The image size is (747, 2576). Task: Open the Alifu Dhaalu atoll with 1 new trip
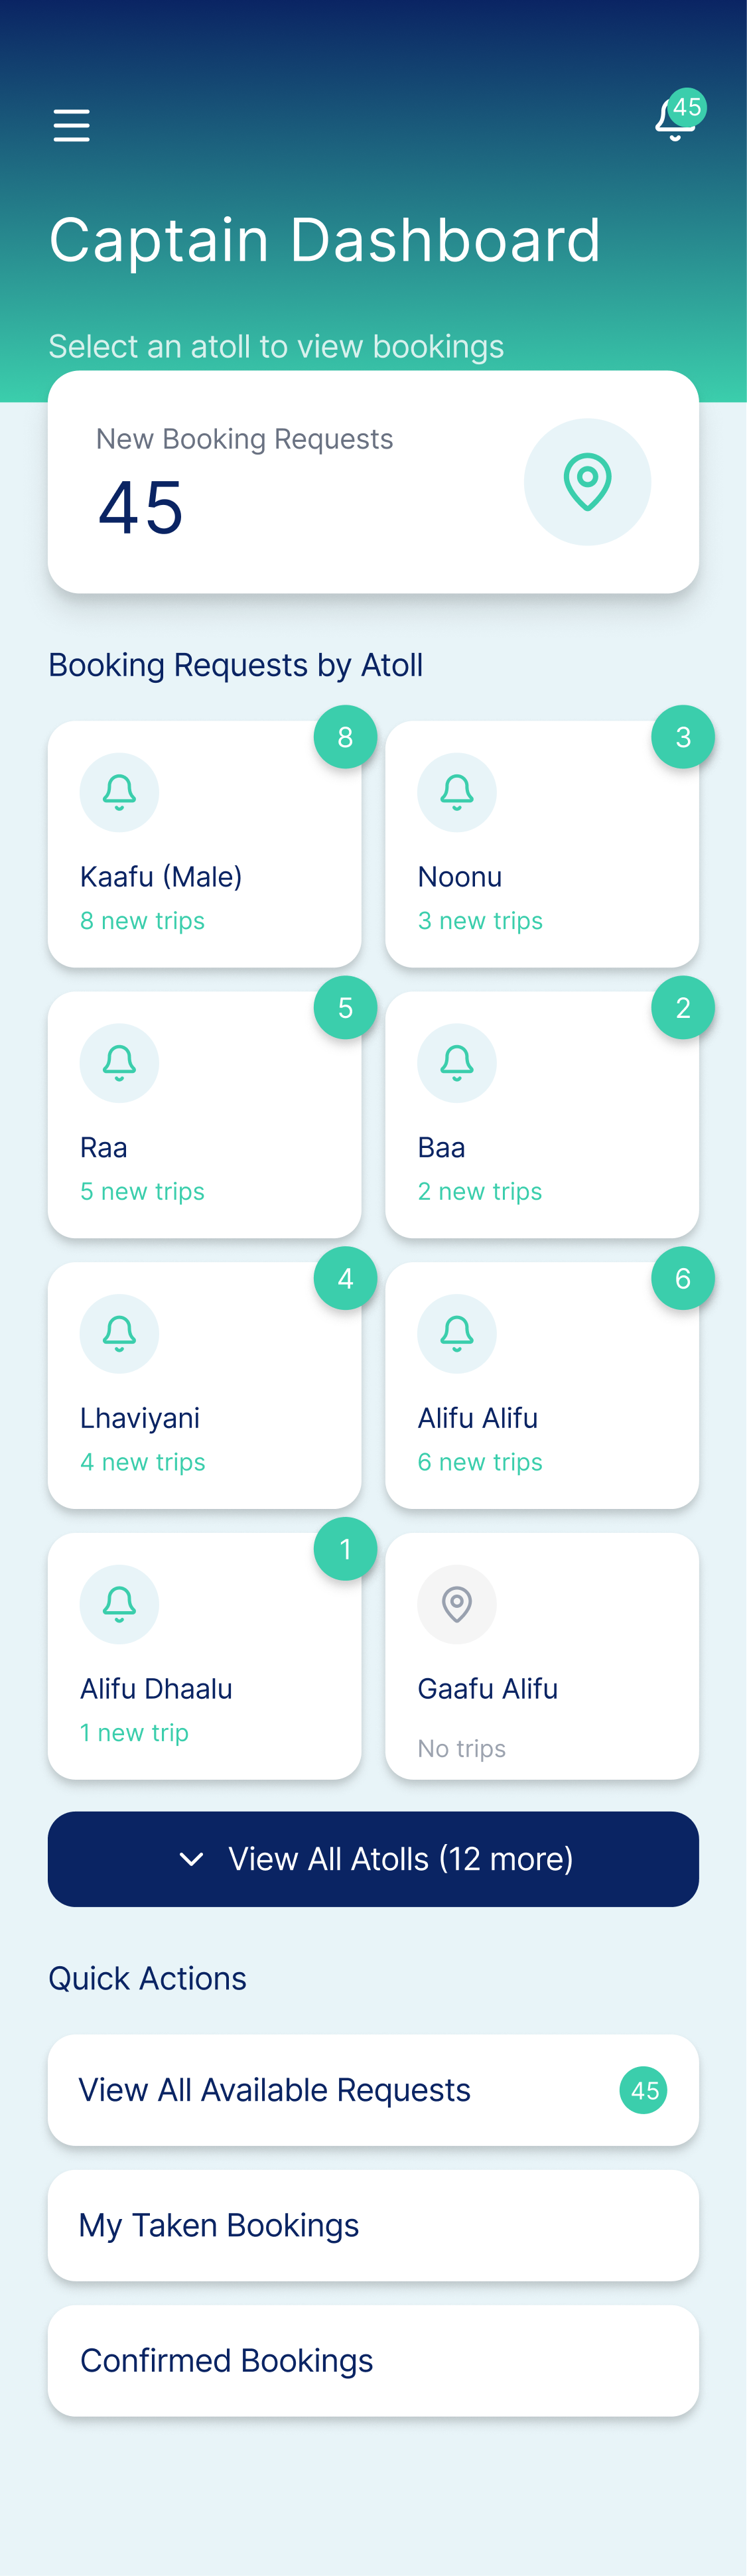point(204,1656)
